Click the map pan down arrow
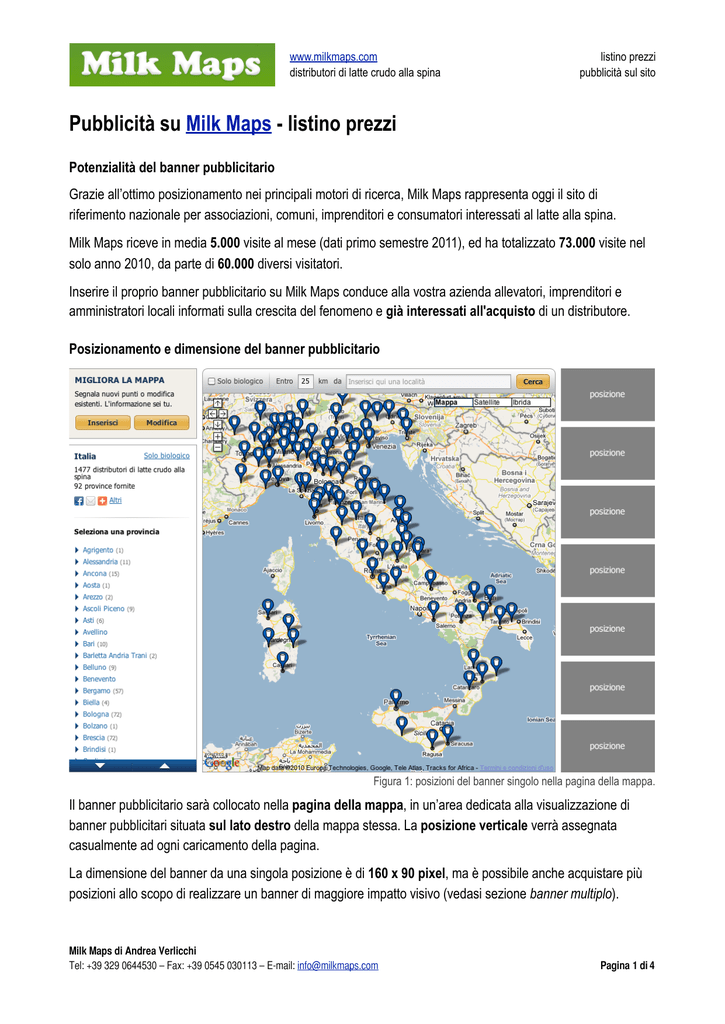This screenshot has width=725, height=1024. click(x=218, y=424)
